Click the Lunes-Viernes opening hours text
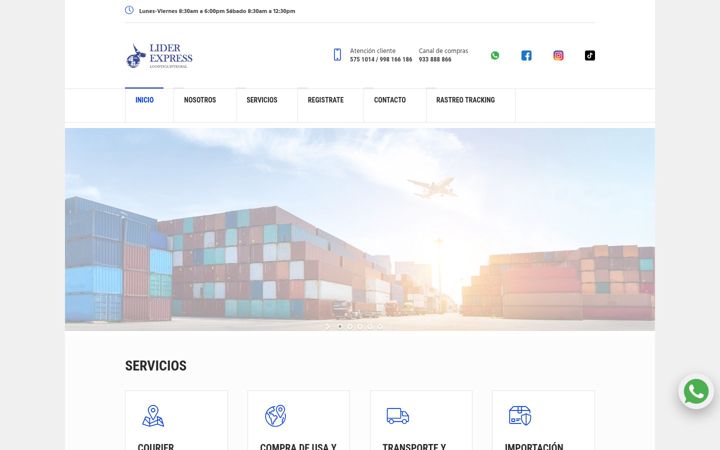 coord(217,11)
